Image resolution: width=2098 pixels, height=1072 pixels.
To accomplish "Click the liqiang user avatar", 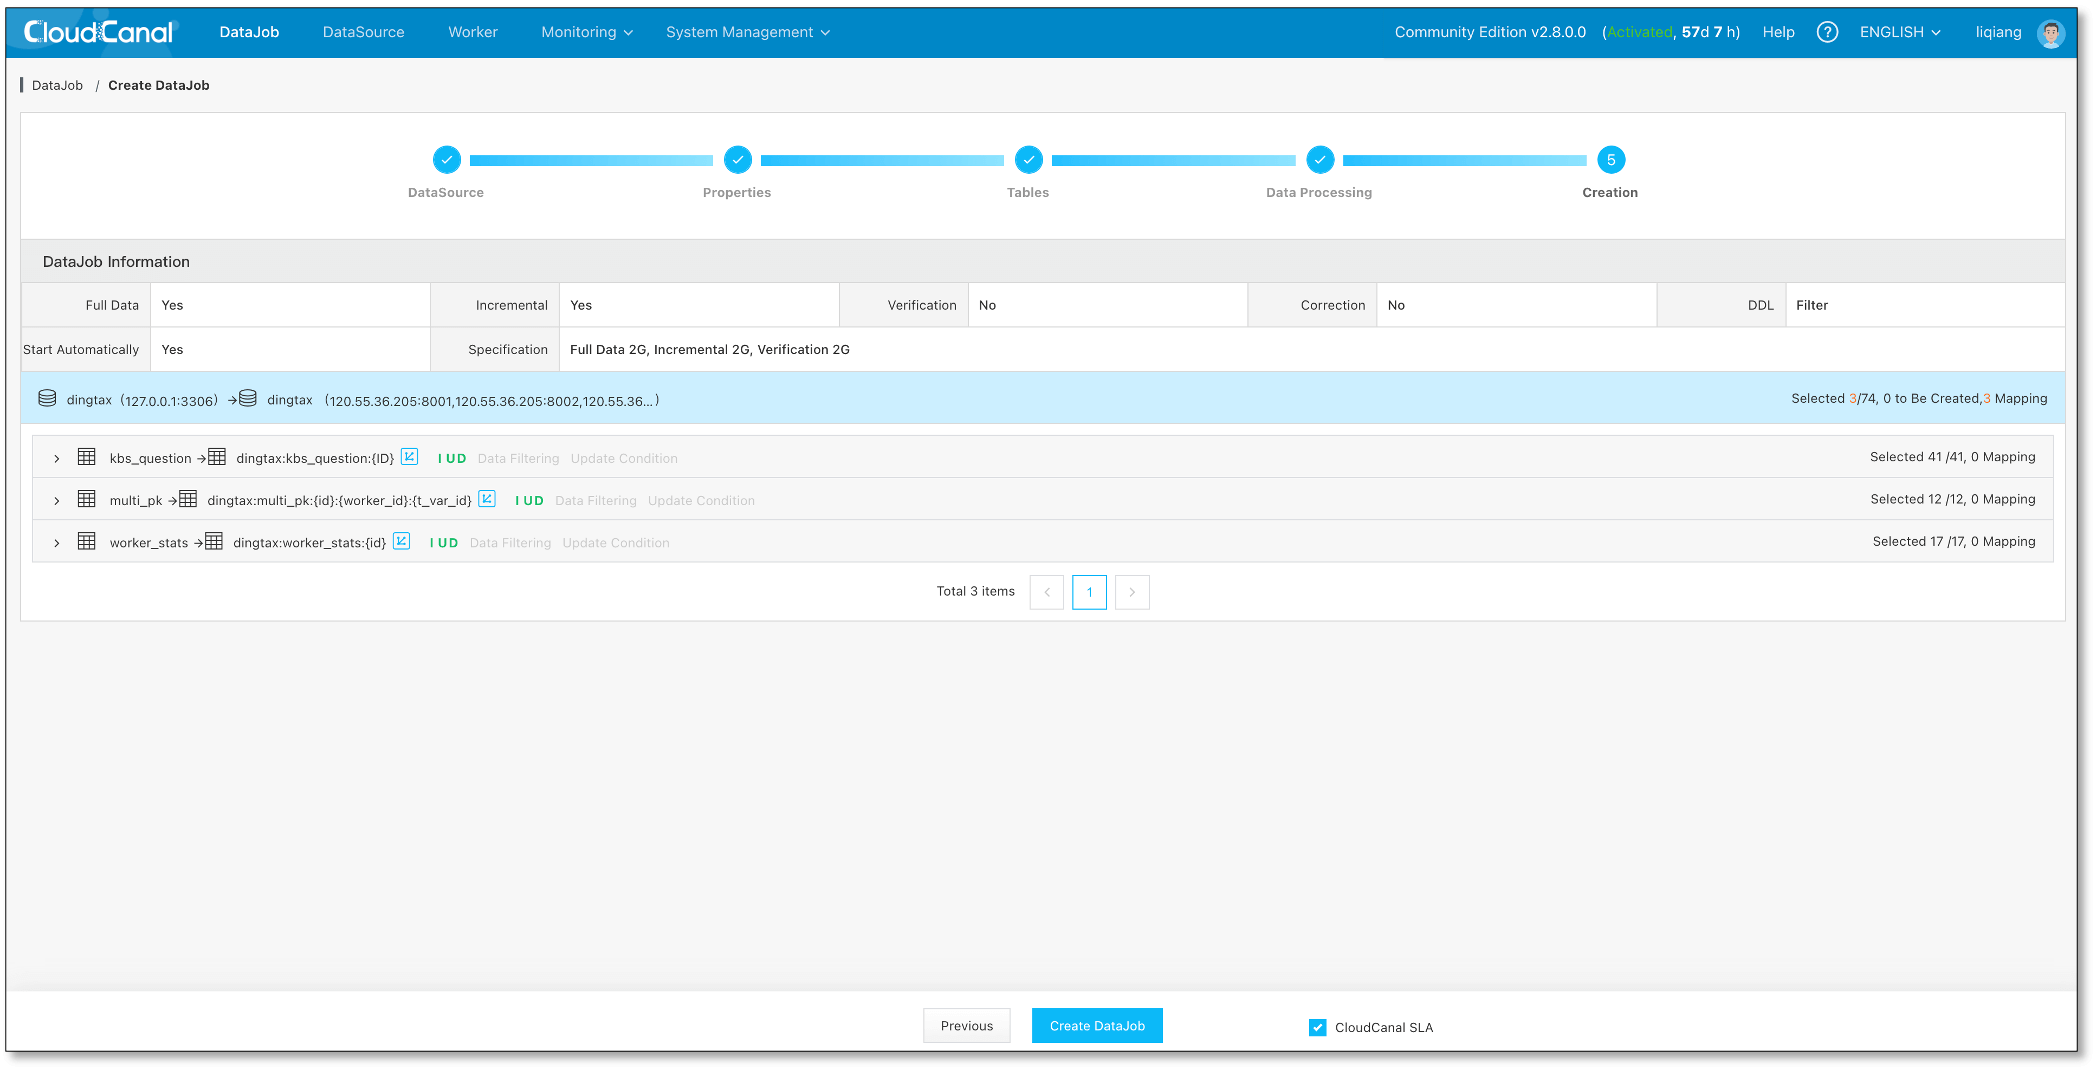I will 2051,32.
